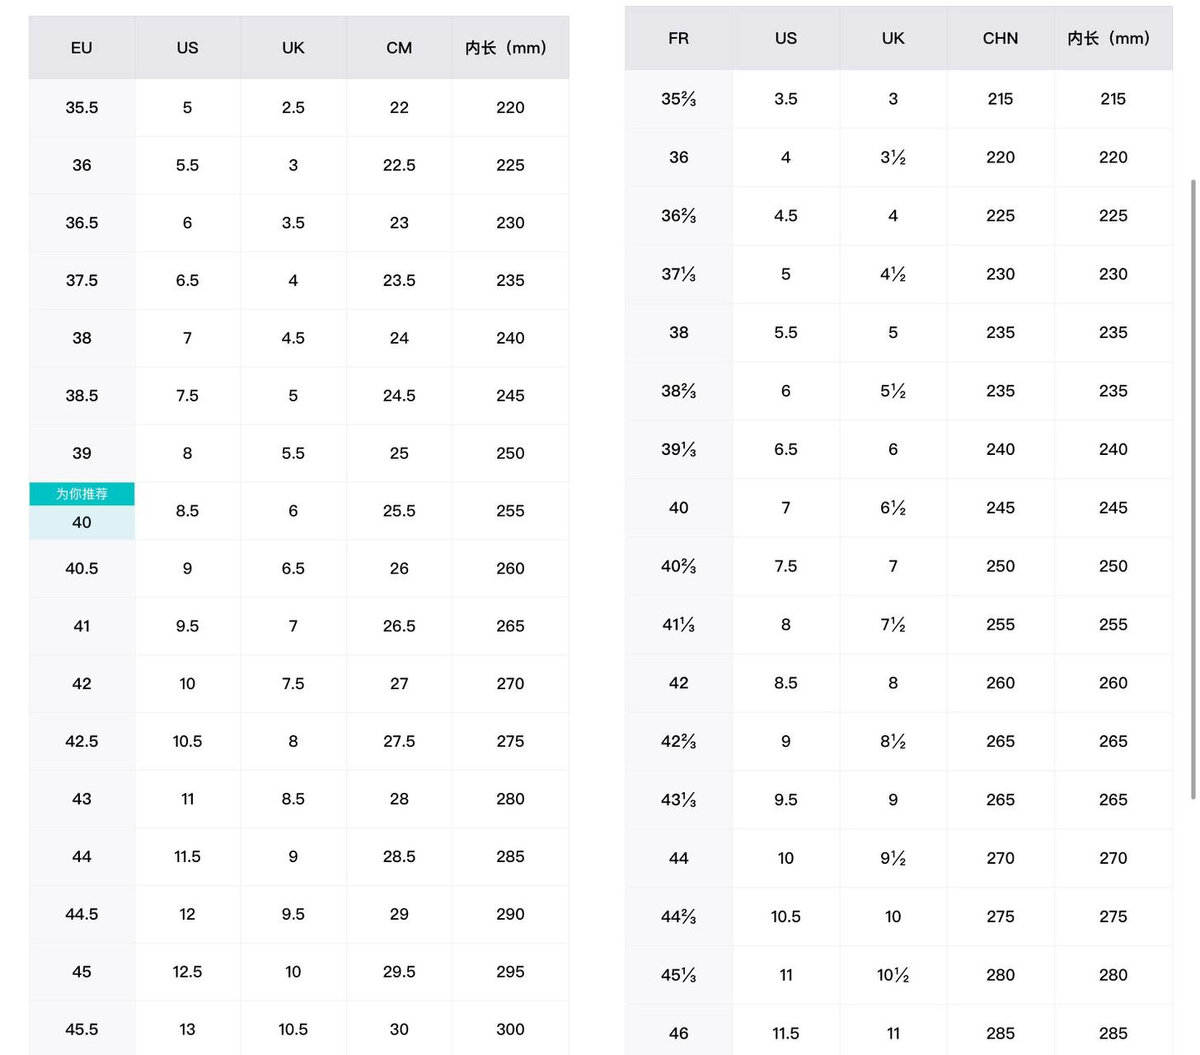This screenshot has height=1055, width=1200.
Task: Select the EU 35.5 row in left table
Action: [299, 107]
